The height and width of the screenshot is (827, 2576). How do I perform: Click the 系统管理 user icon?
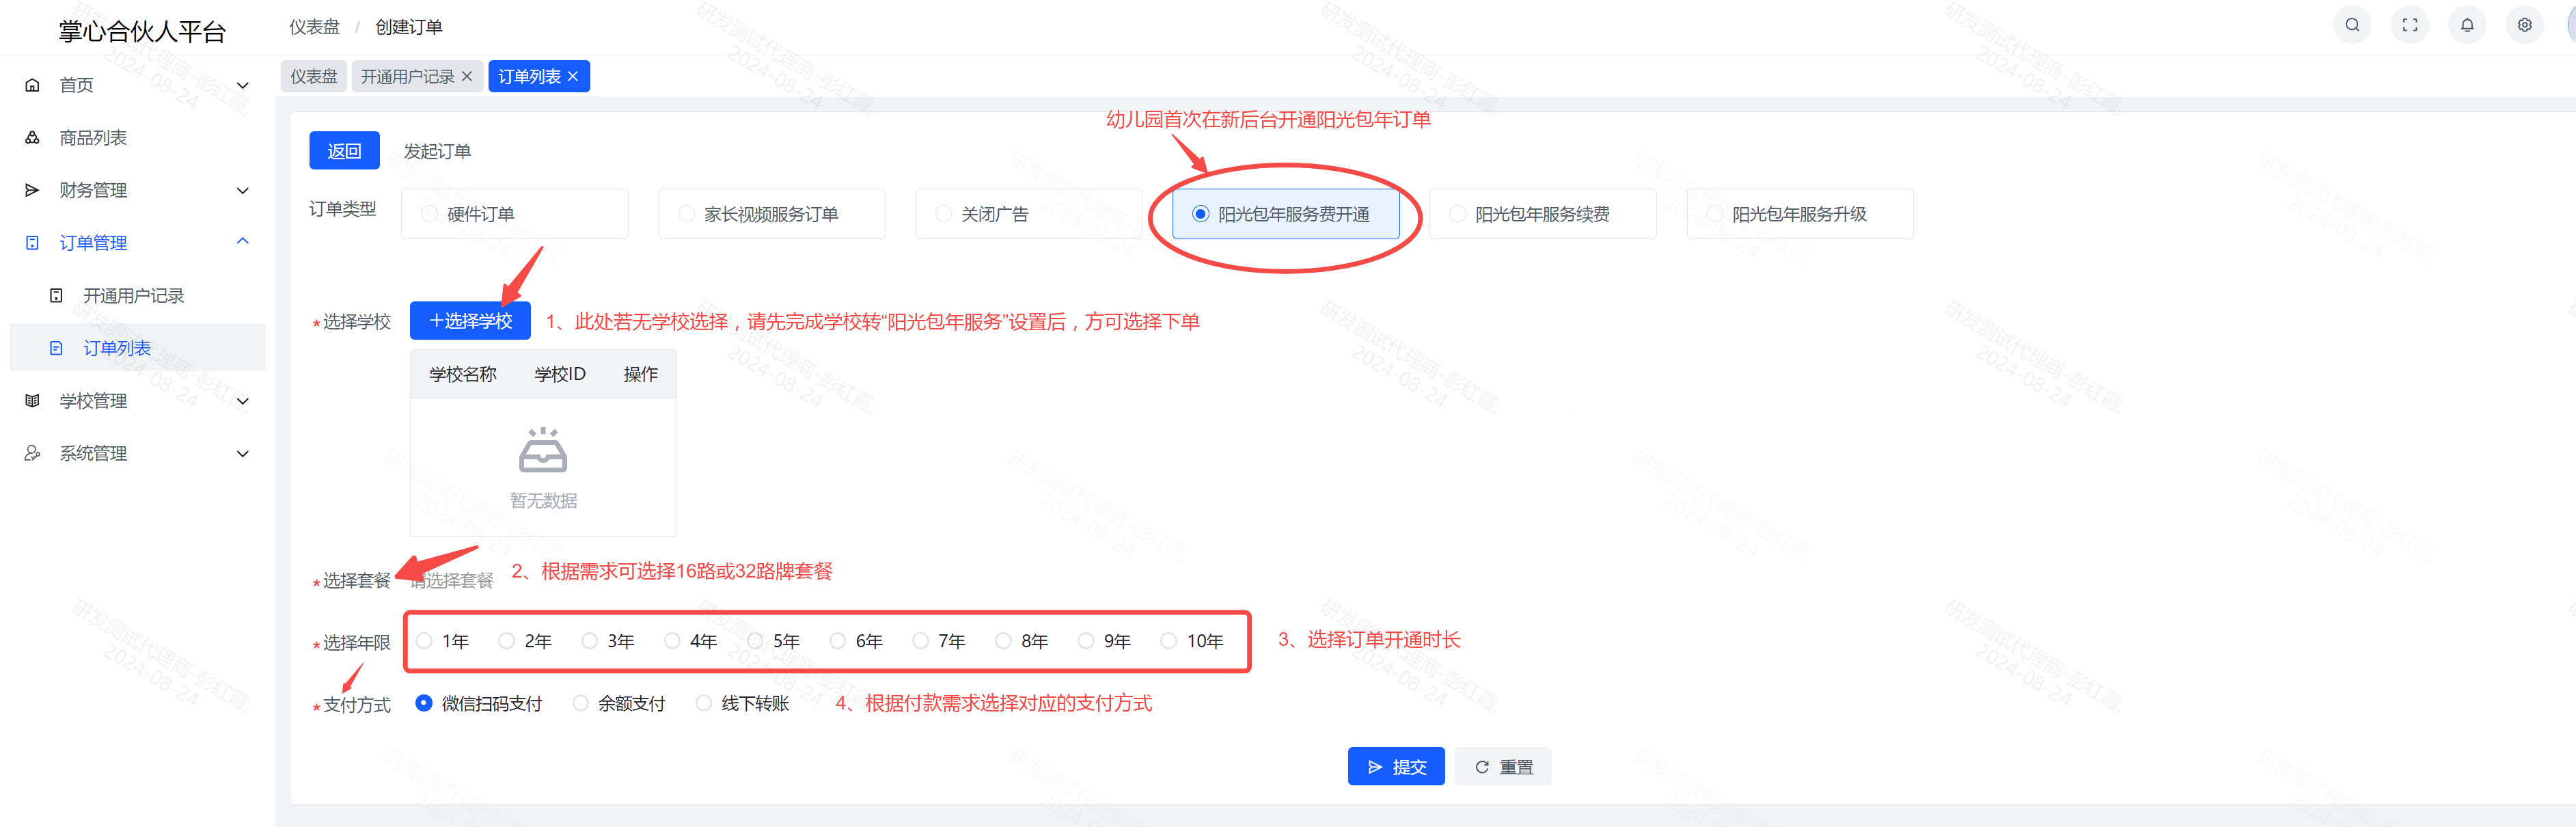pos(32,454)
